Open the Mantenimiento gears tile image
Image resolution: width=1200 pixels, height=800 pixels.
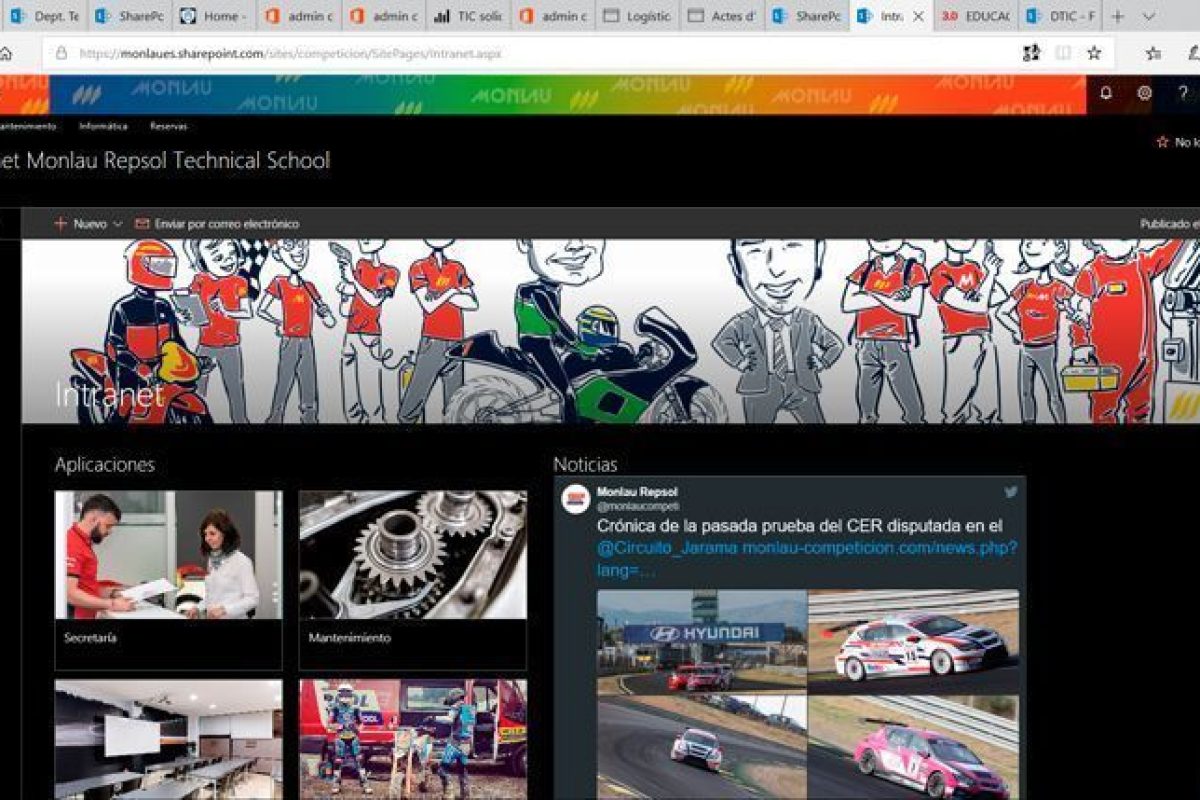[x=412, y=555]
